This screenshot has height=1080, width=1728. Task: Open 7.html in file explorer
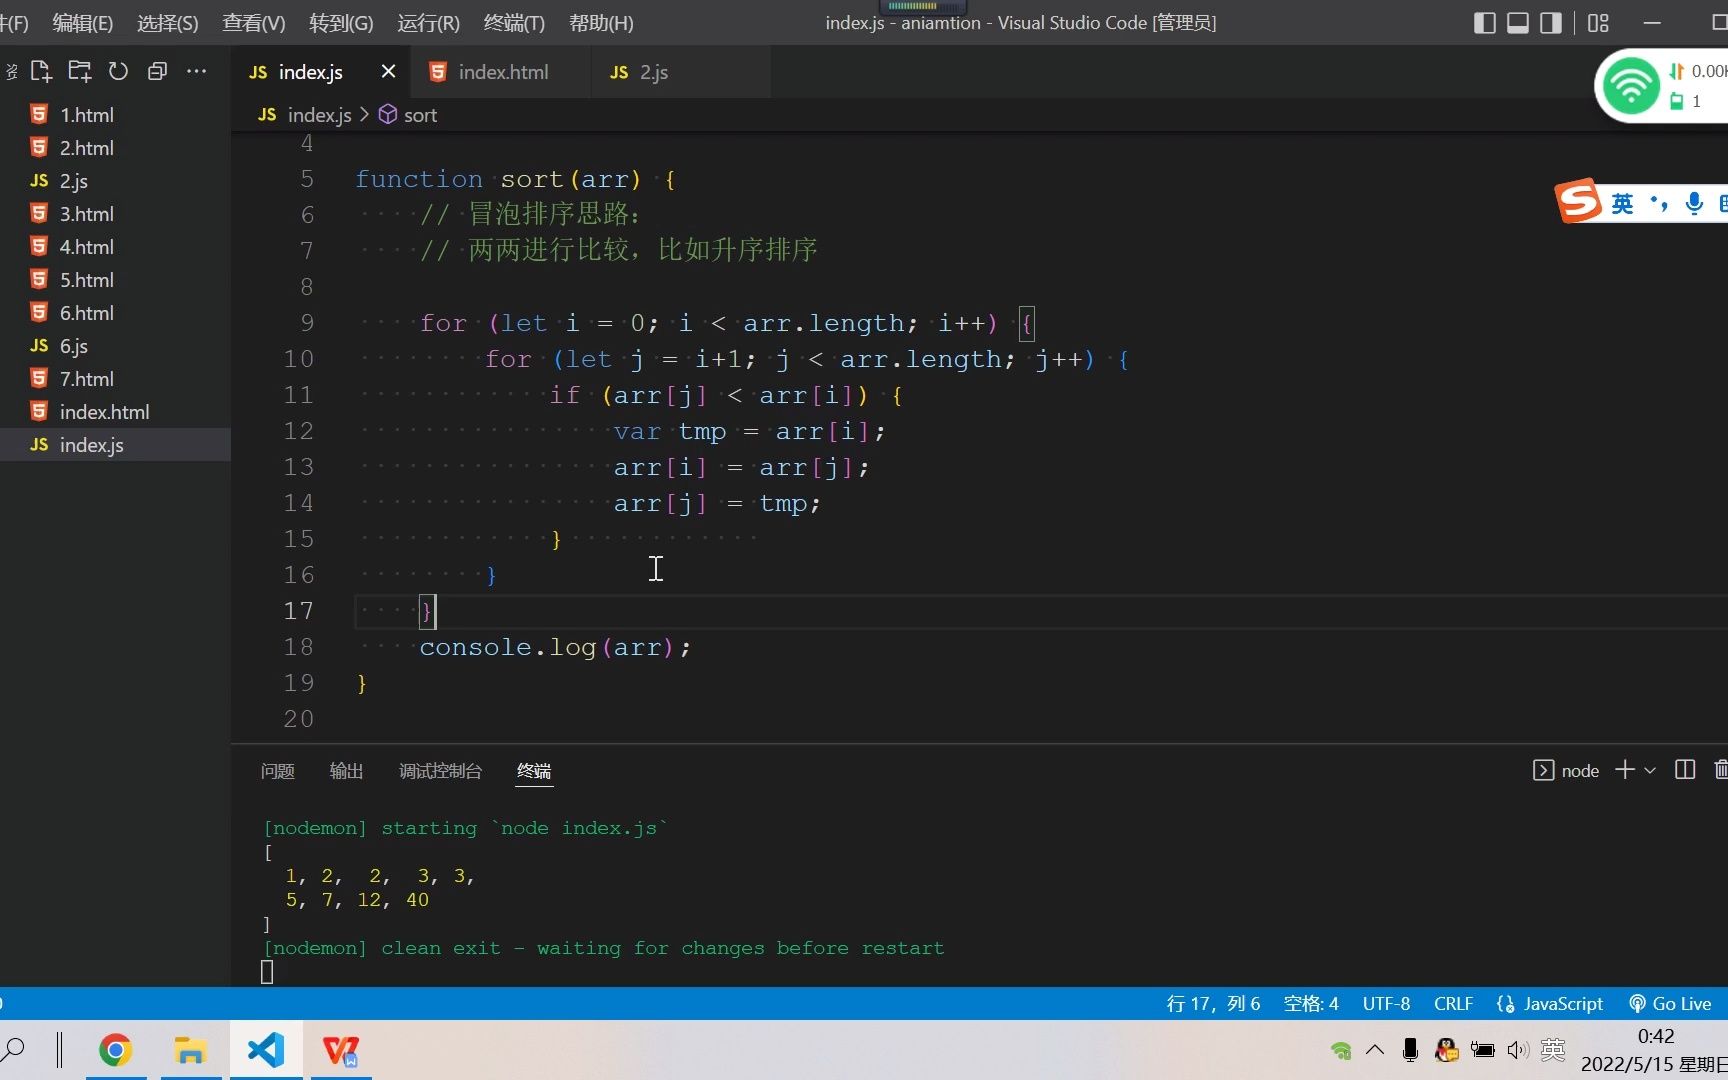click(x=115, y=379)
